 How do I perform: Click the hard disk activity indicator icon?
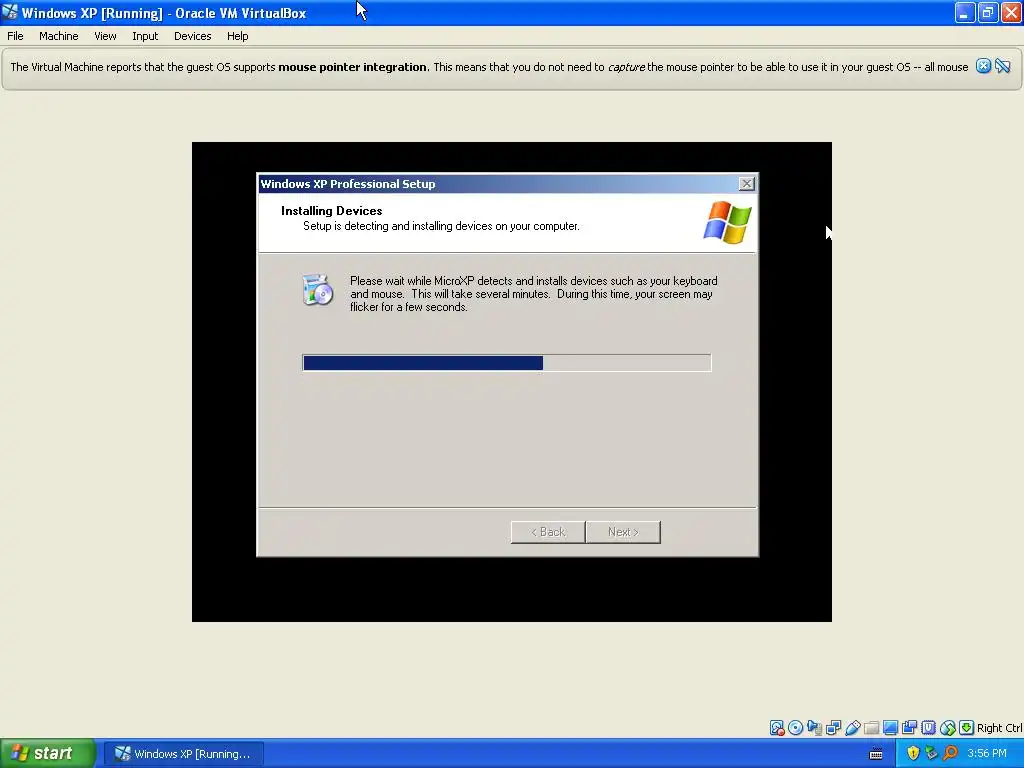pos(776,728)
